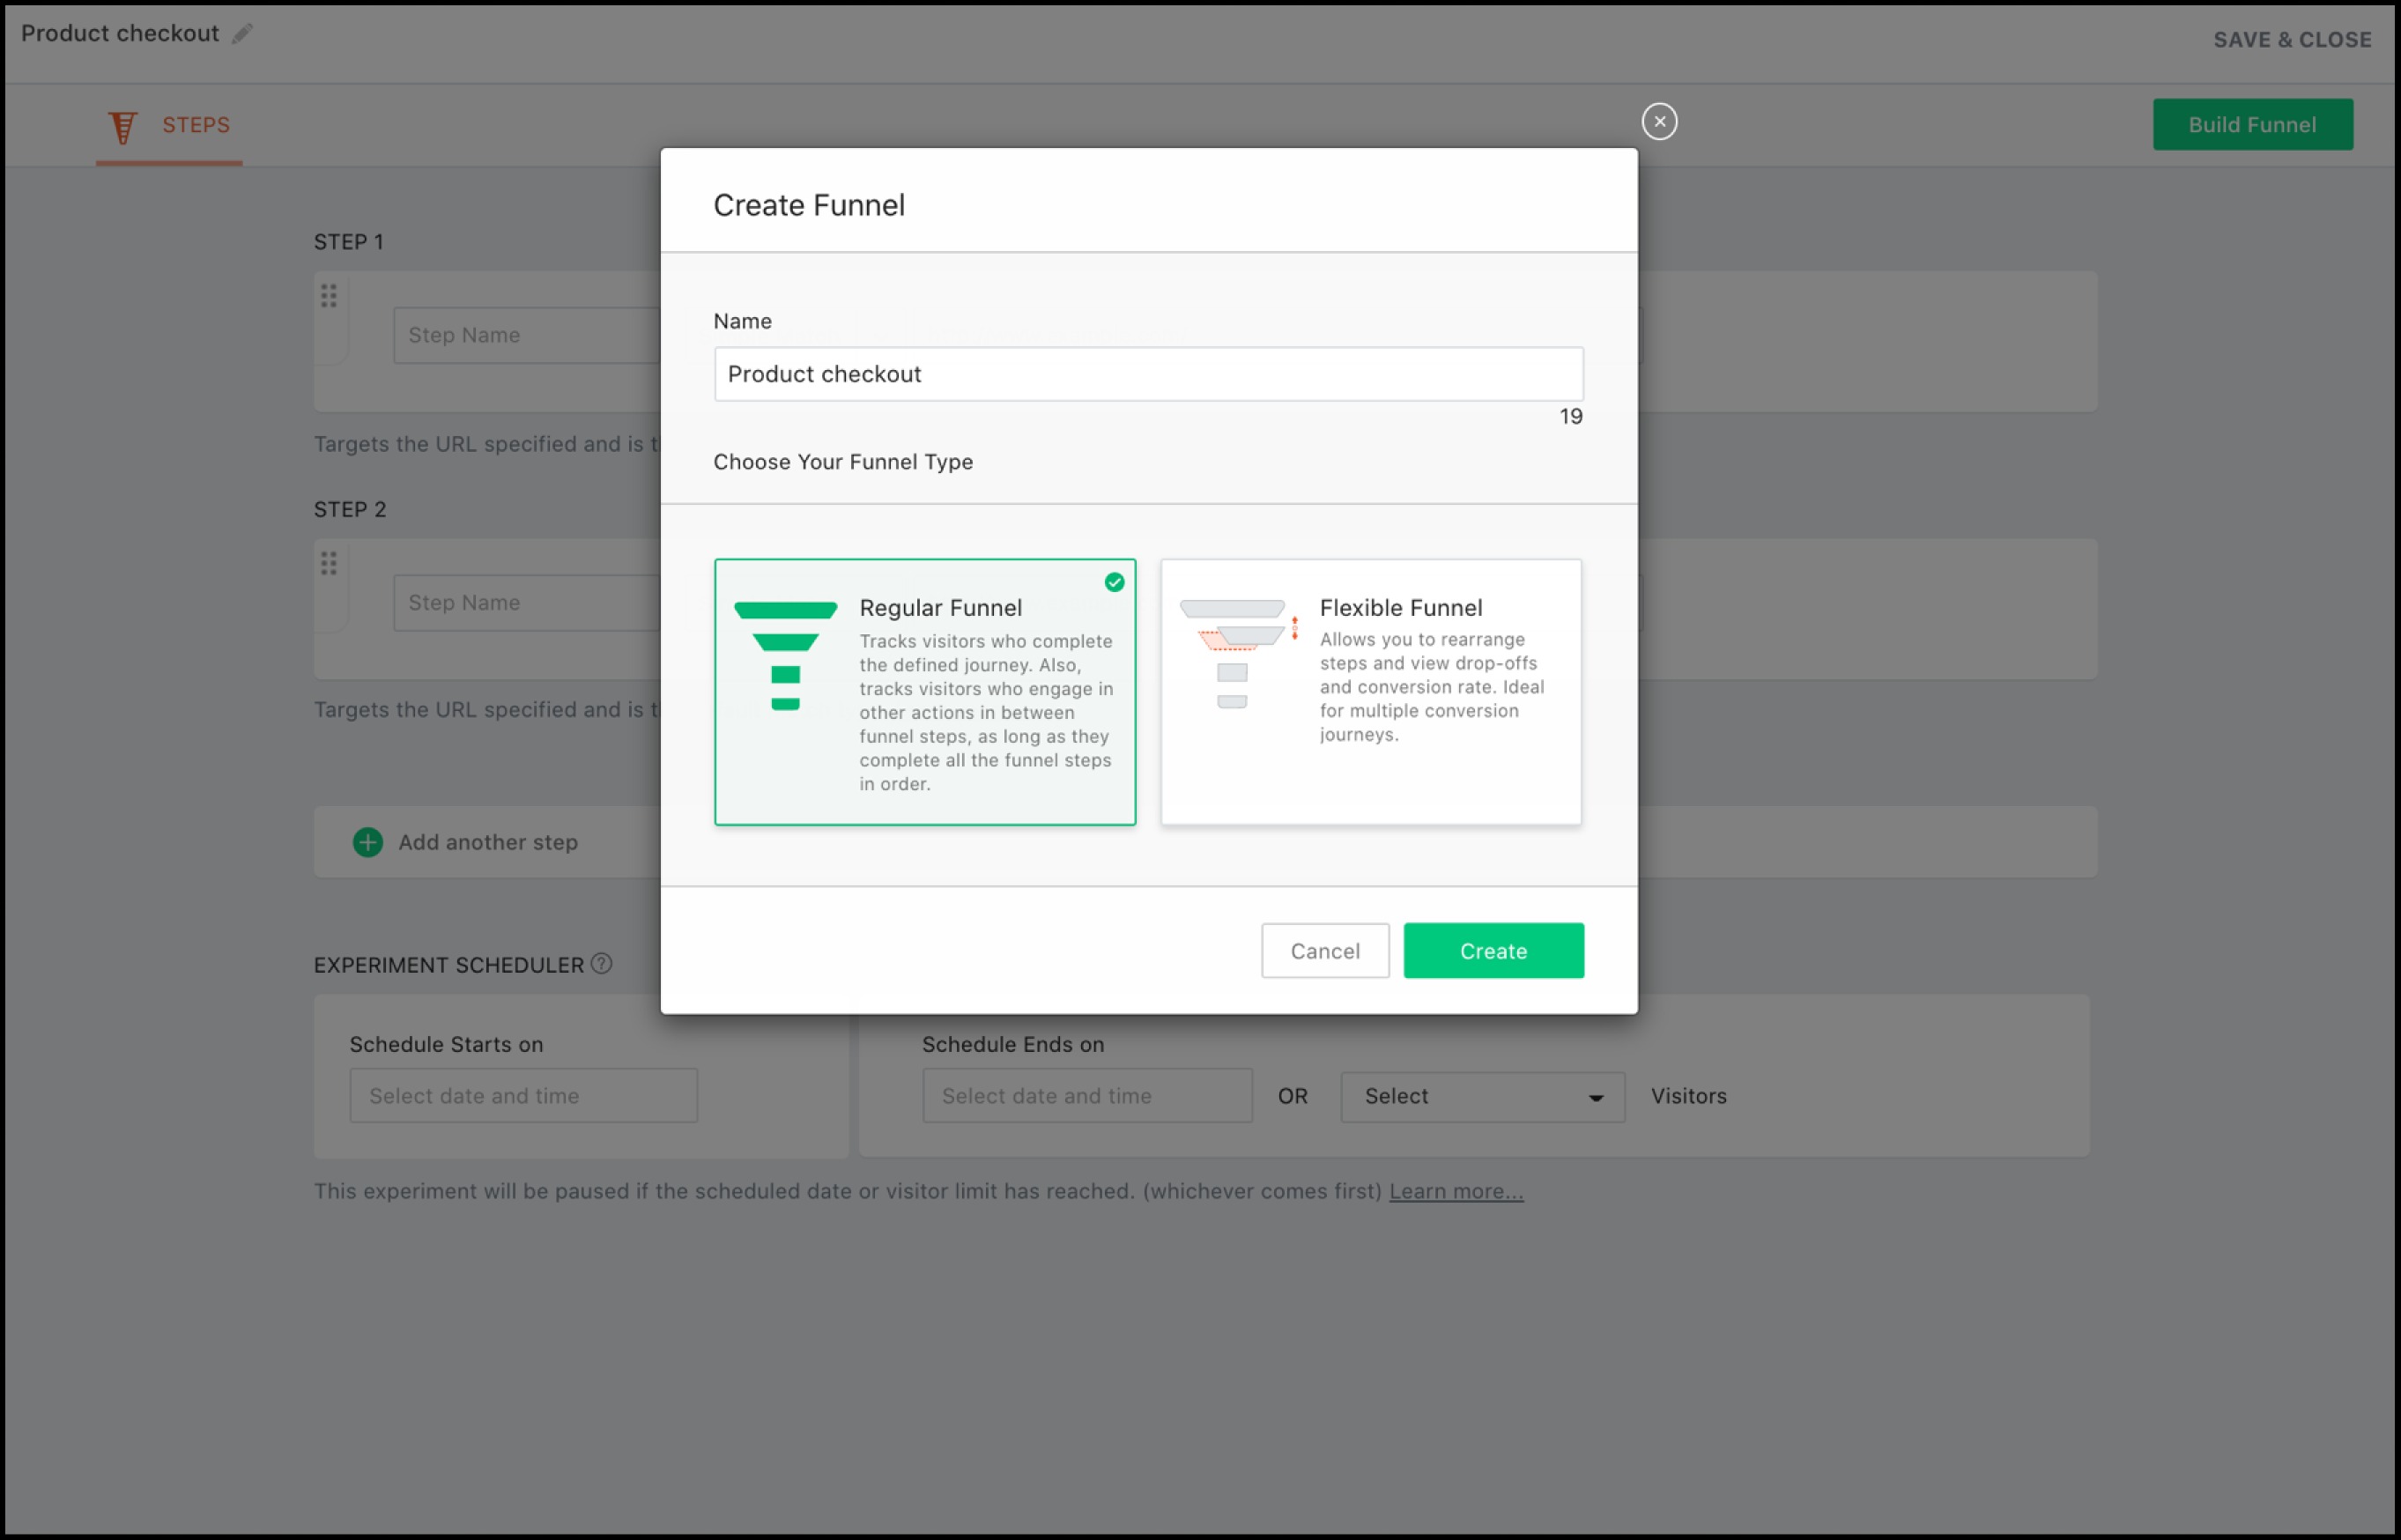The width and height of the screenshot is (2401, 1540).
Task: Close the Create Funnel dialog with X icon
Action: point(1659,122)
